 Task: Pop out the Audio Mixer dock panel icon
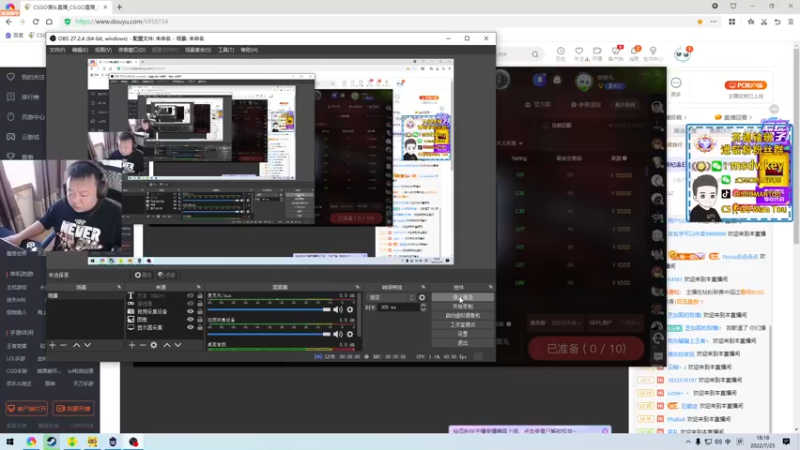357,287
